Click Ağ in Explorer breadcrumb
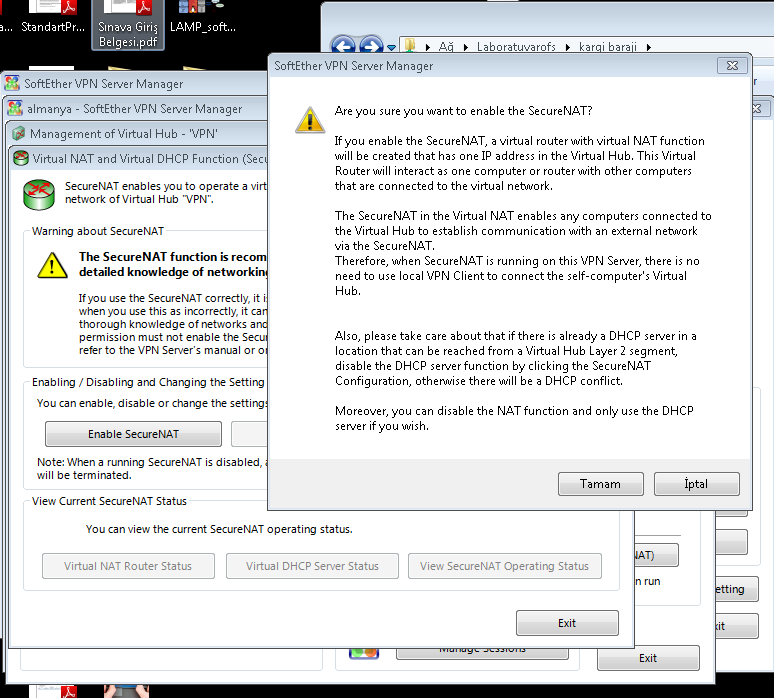The image size is (774, 698). point(446,47)
